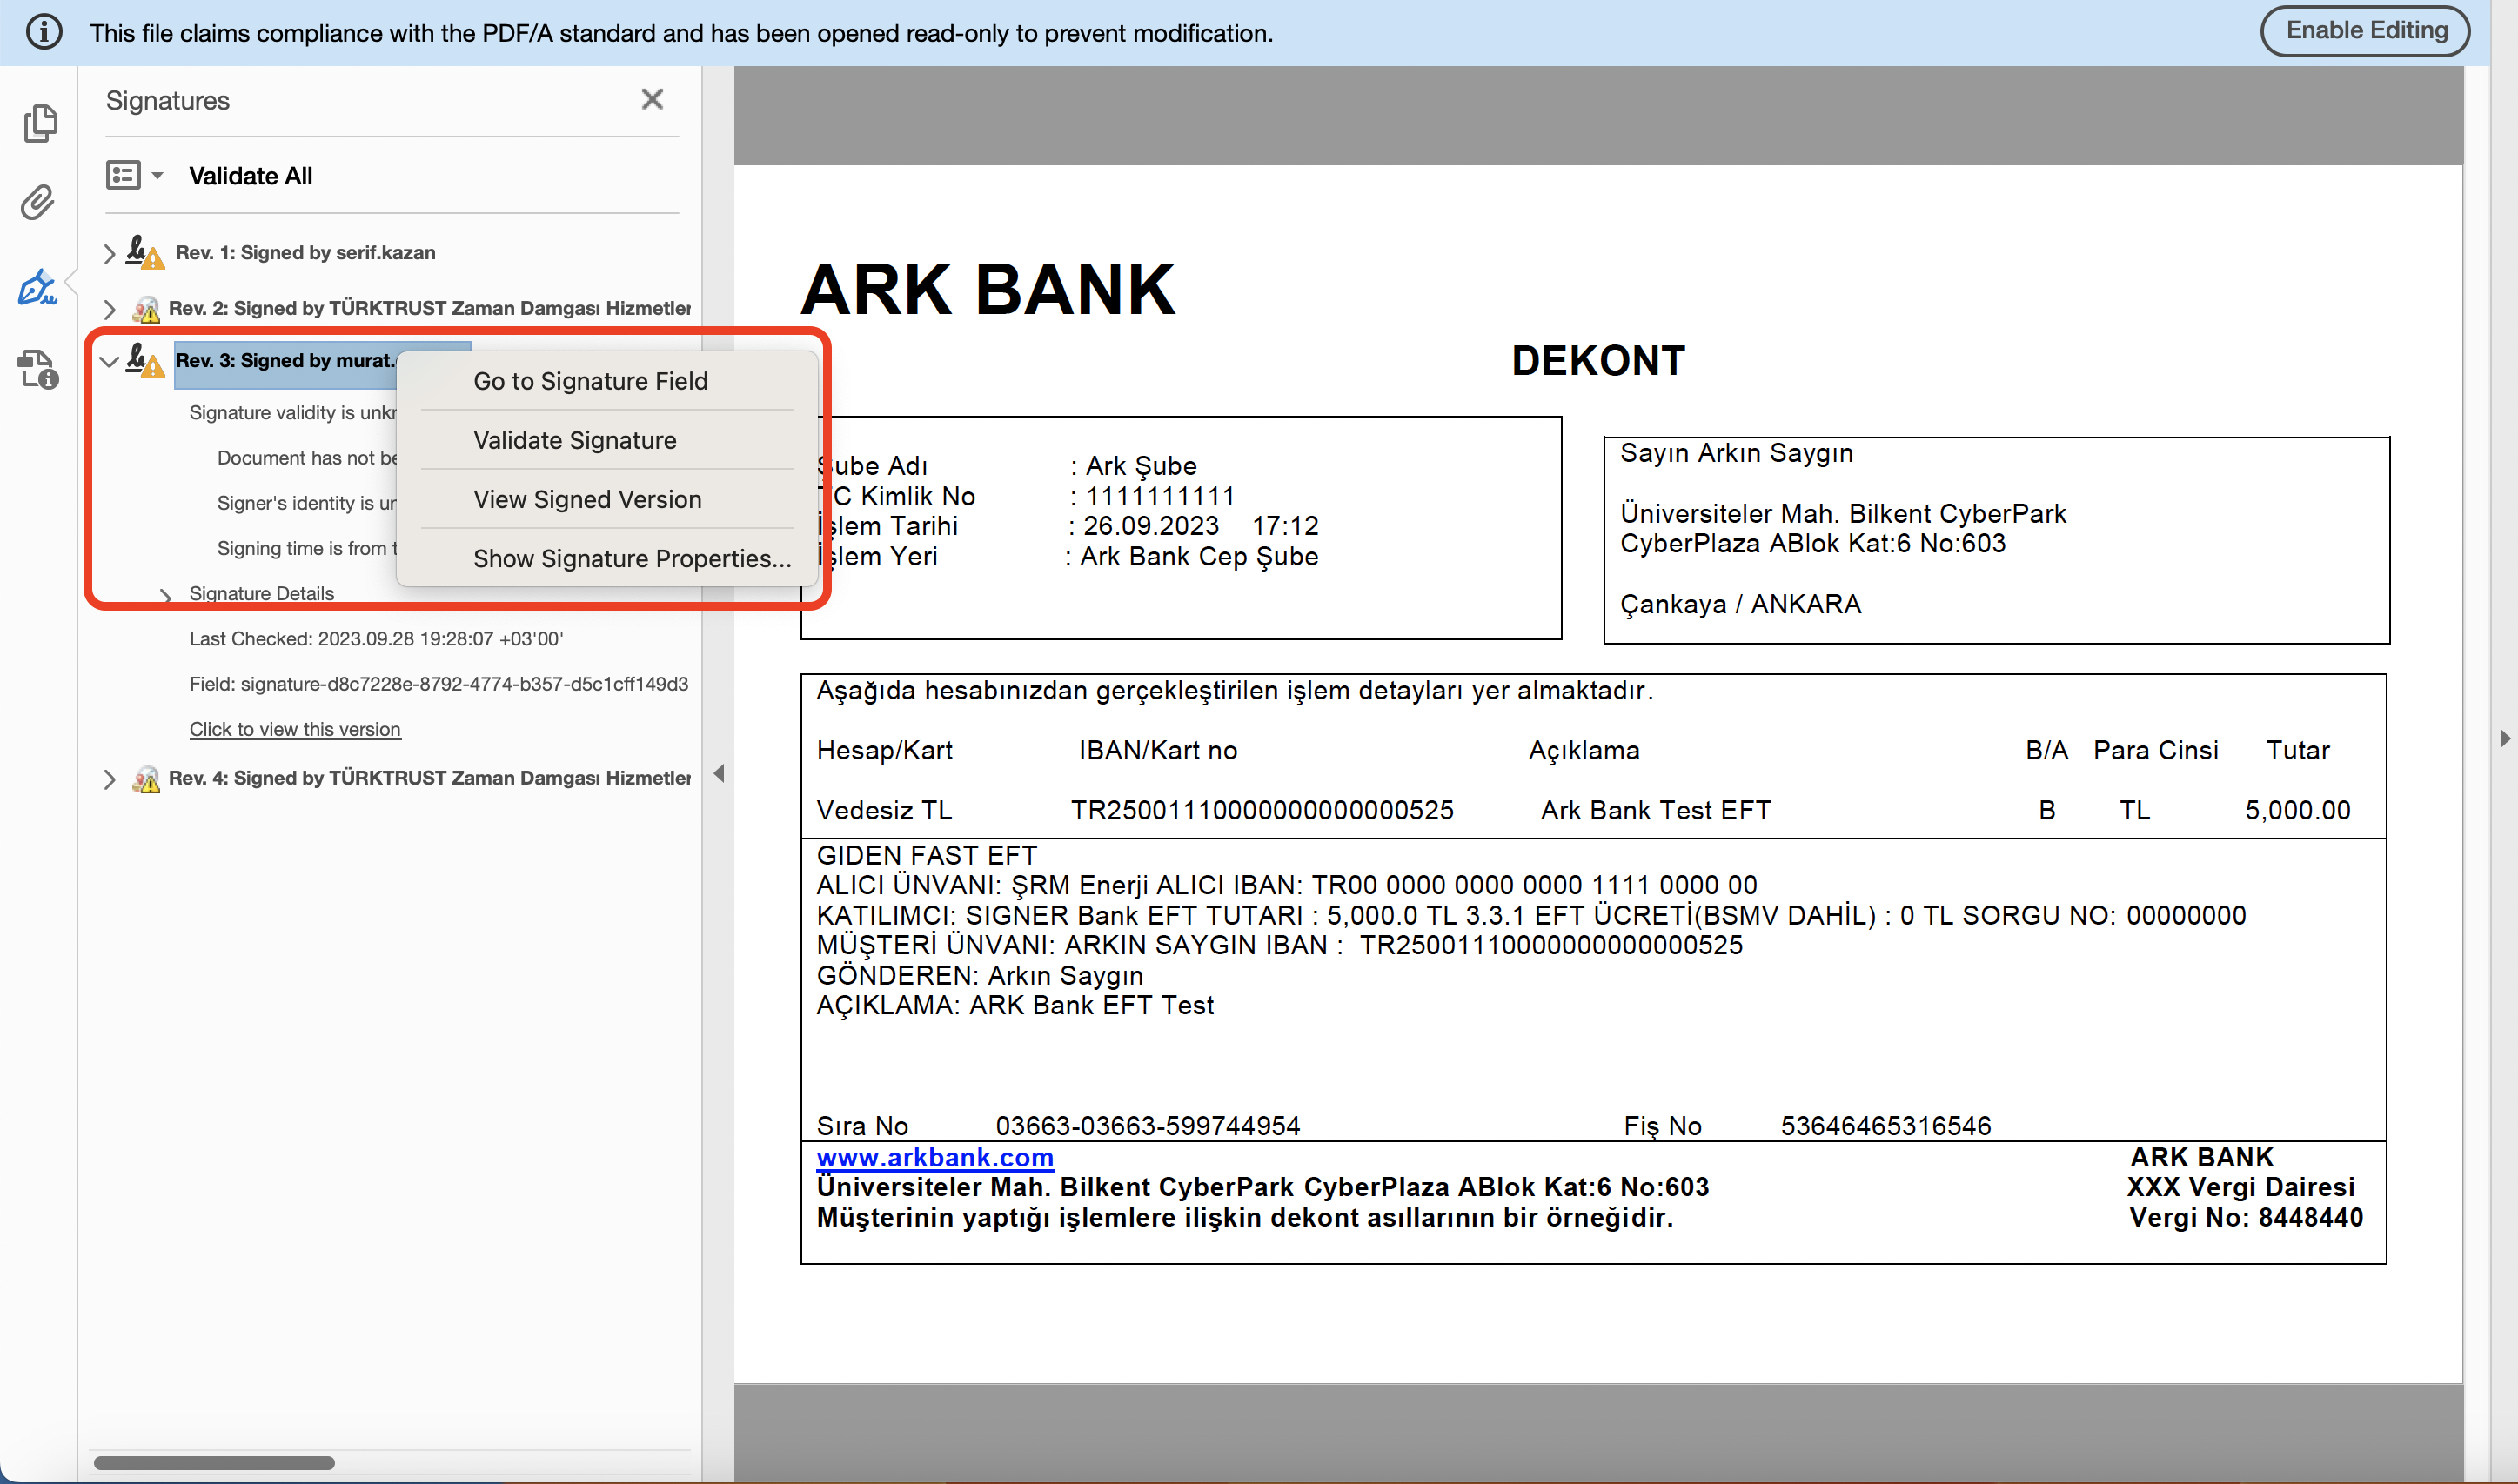Viewport: 2518px width, 1484px height.
Task: Click the 'Vedesiz TL' account cell
Action: coord(885,810)
